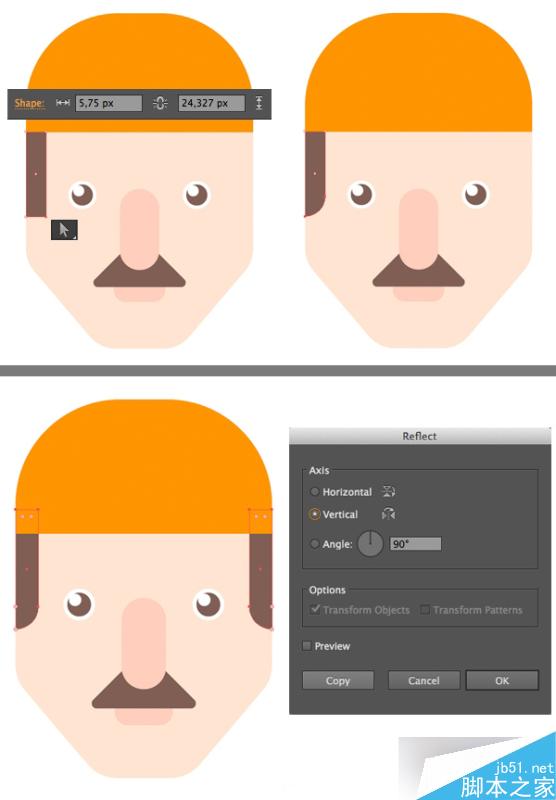Click the shape width icon
Viewport: 556px width, 800px height.
coord(63,103)
